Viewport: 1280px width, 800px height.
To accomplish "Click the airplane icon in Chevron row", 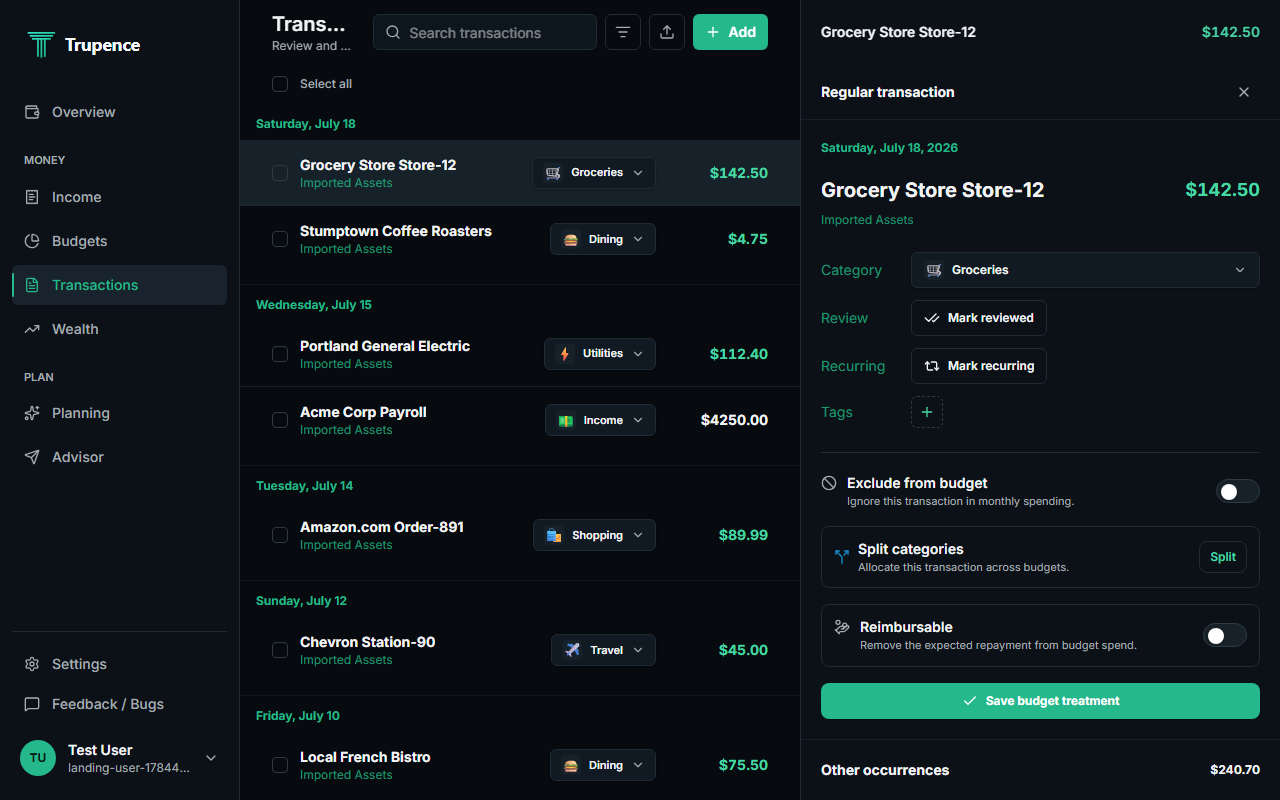I will coord(572,650).
